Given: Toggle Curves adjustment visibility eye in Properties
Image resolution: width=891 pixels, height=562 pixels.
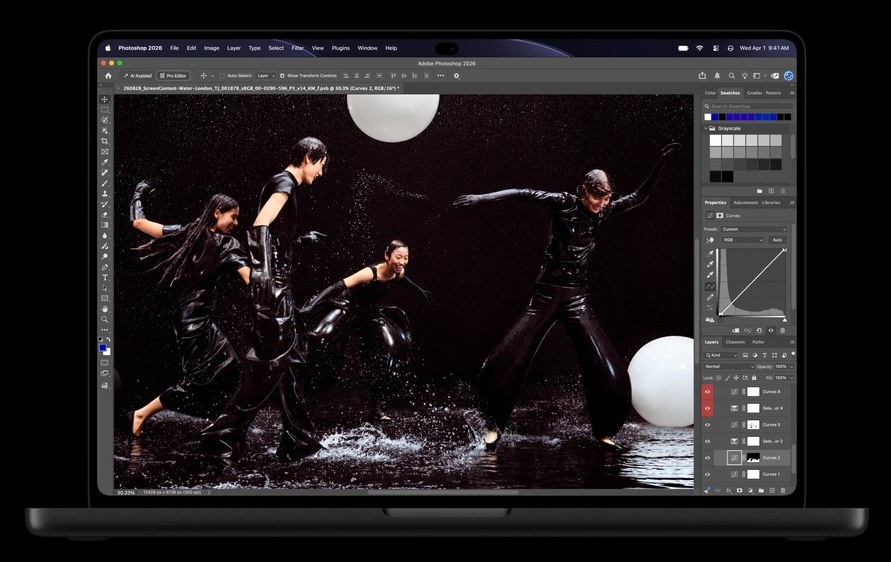Looking at the screenshot, I should click(x=771, y=330).
